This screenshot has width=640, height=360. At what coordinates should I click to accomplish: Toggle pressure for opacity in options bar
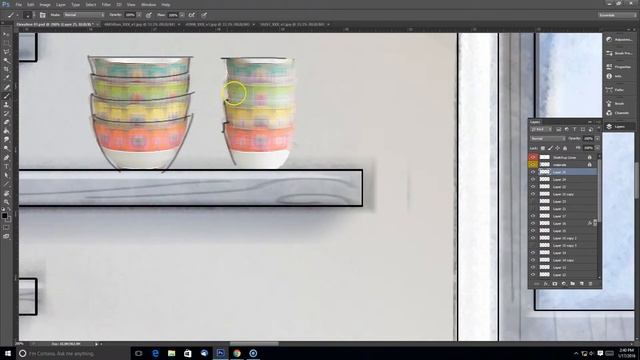tap(149, 15)
